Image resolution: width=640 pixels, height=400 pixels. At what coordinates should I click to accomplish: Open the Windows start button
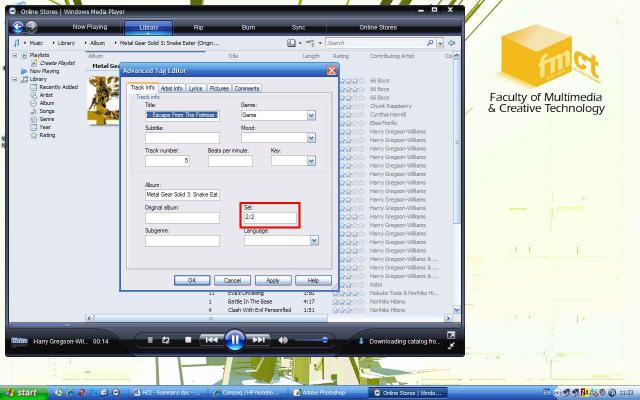click(24, 393)
